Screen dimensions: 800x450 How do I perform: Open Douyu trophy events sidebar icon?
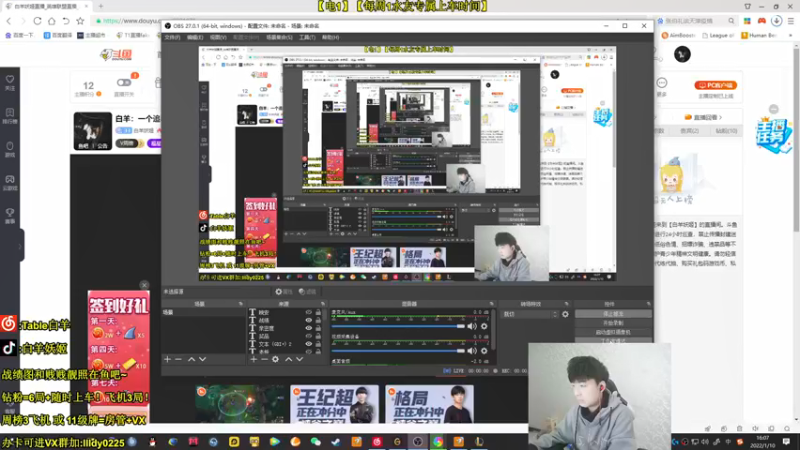click(10, 216)
